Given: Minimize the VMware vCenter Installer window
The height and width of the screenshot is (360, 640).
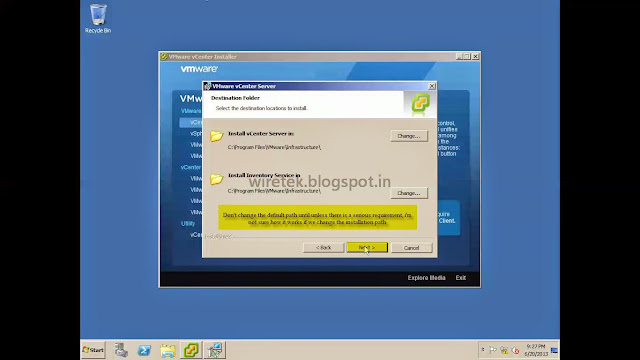Looking at the screenshot, I should (459, 57).
